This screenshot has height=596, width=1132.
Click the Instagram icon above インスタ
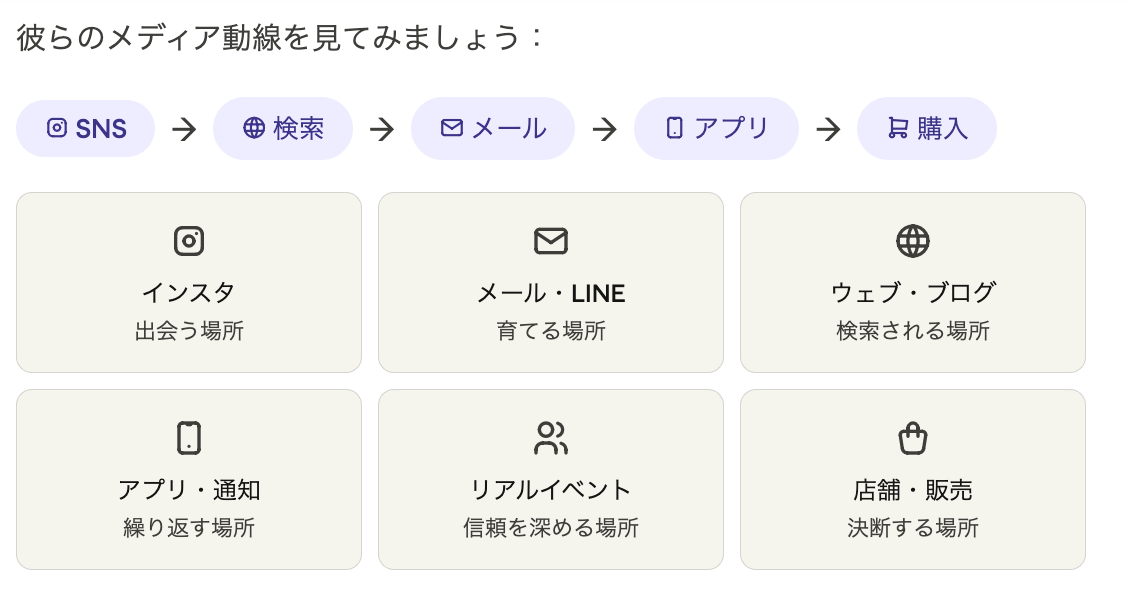pyautogui.click(x=189, y=241)
